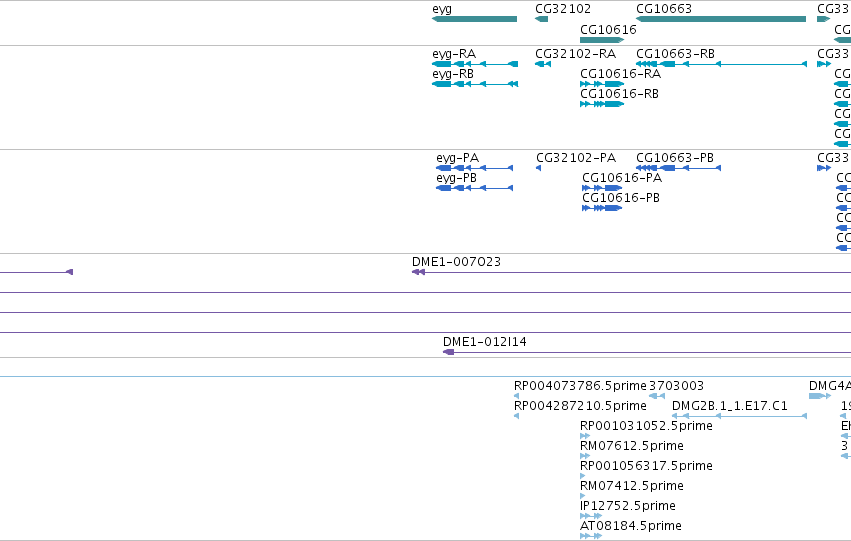Screen dimensions: 851x541
Task: Open the IP12752.5prime EST label
Action: coord(628,506)
